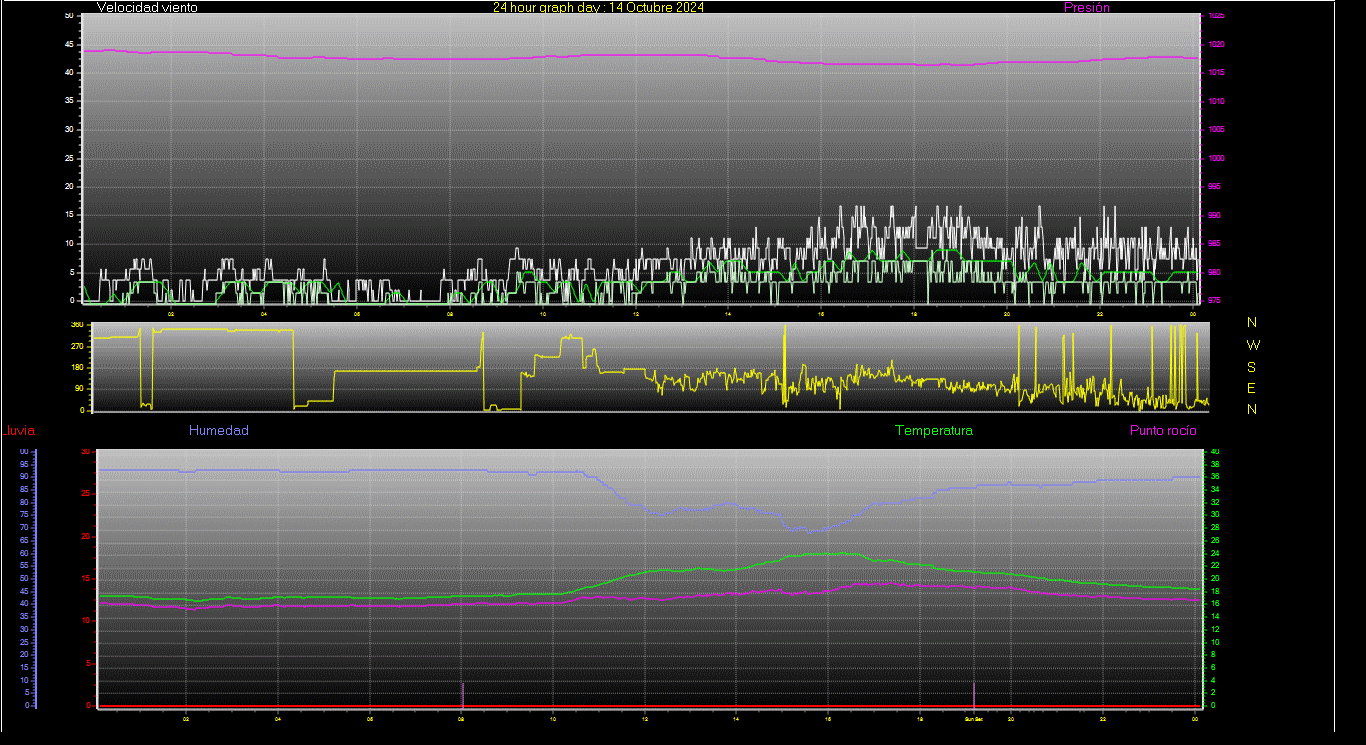Click the "Velocidad viento" label
This screenshot has height=745, width=1366.
(x=147, y=7)
